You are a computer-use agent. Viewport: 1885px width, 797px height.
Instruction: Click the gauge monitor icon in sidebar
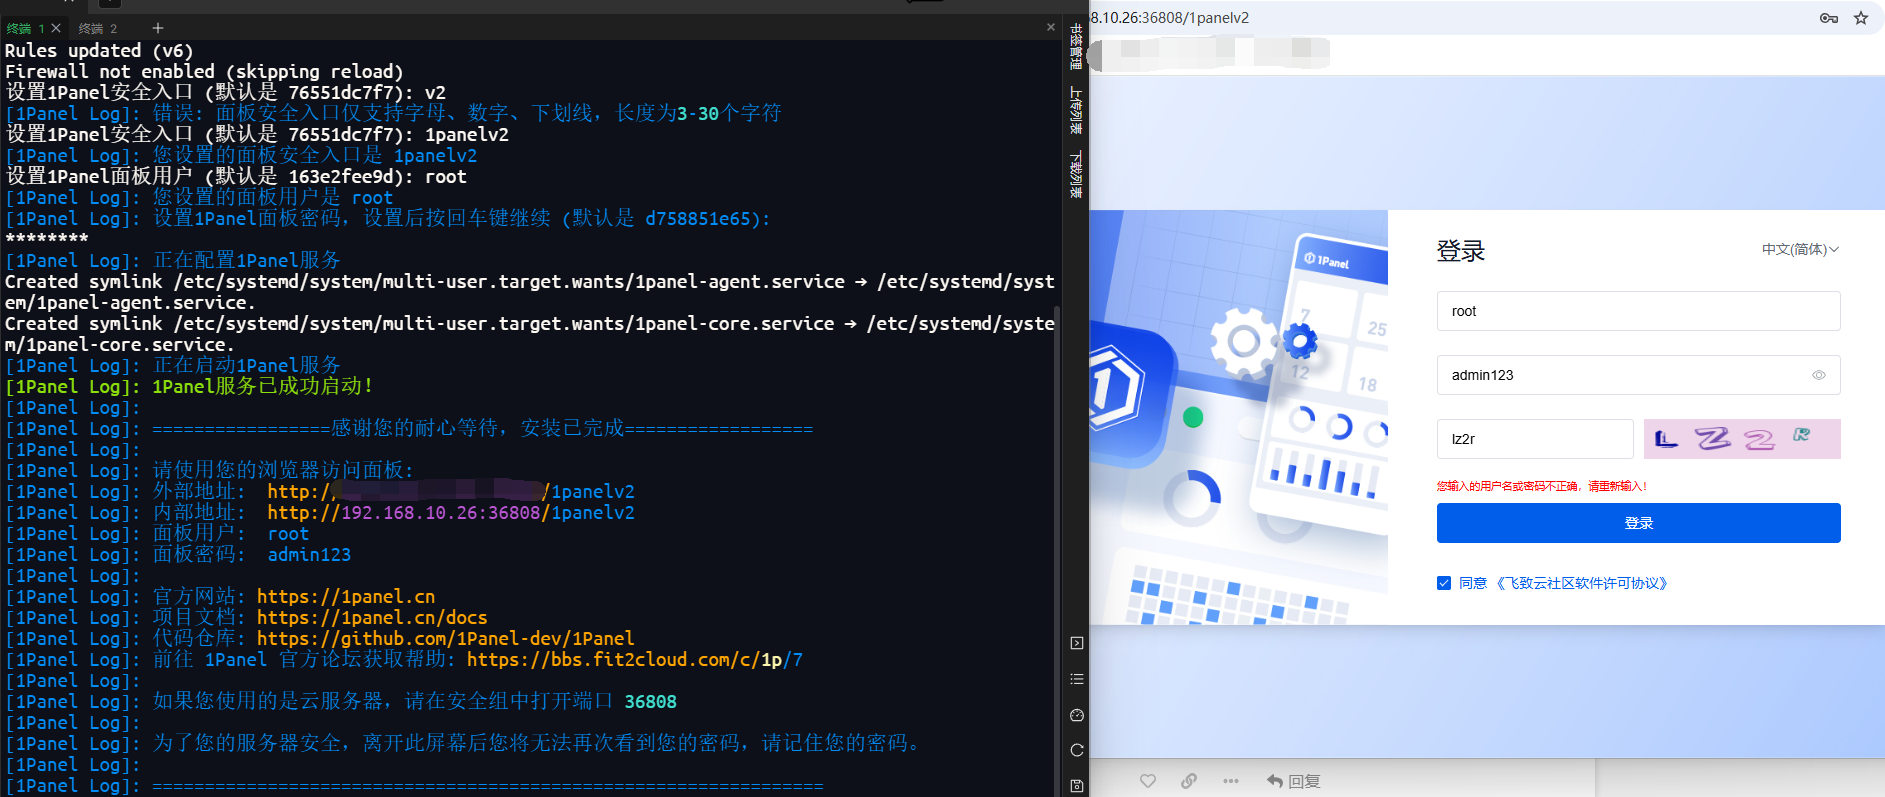[1077, 715]
